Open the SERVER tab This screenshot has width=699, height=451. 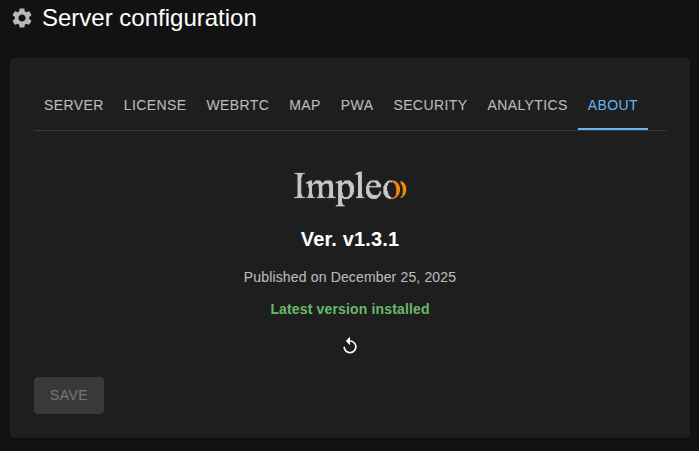(x=74, y=105)
